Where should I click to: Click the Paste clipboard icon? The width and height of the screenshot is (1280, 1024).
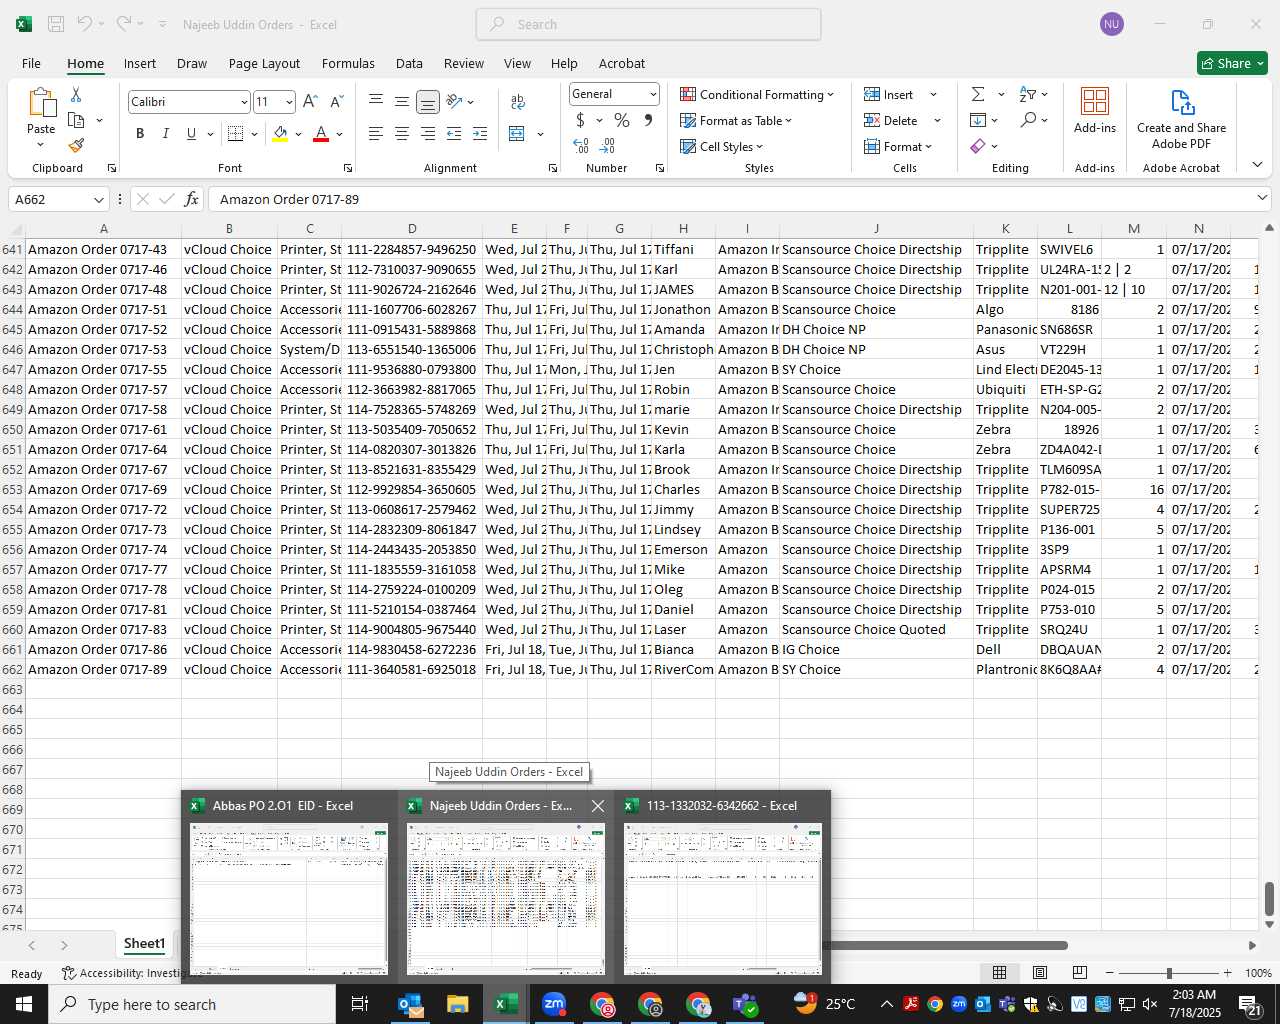point(41,103)
